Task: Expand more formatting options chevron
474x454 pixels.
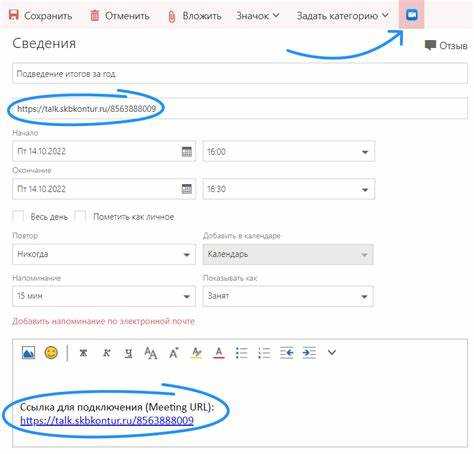Action: pyautogui.click(x=332, y=352)
